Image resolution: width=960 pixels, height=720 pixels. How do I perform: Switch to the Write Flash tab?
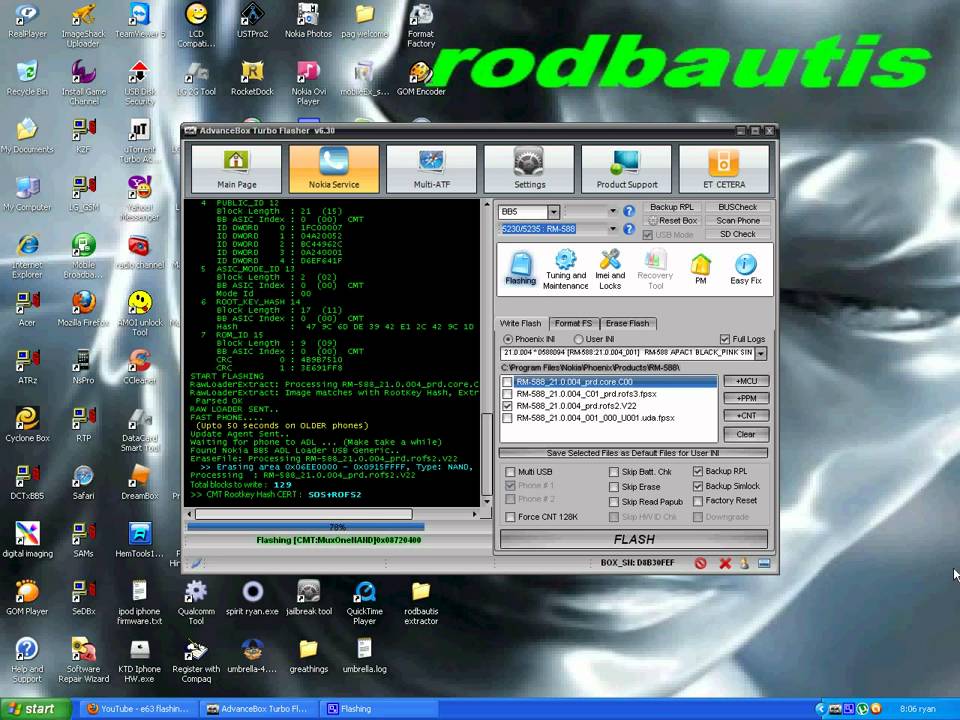(x=520, y=323)
